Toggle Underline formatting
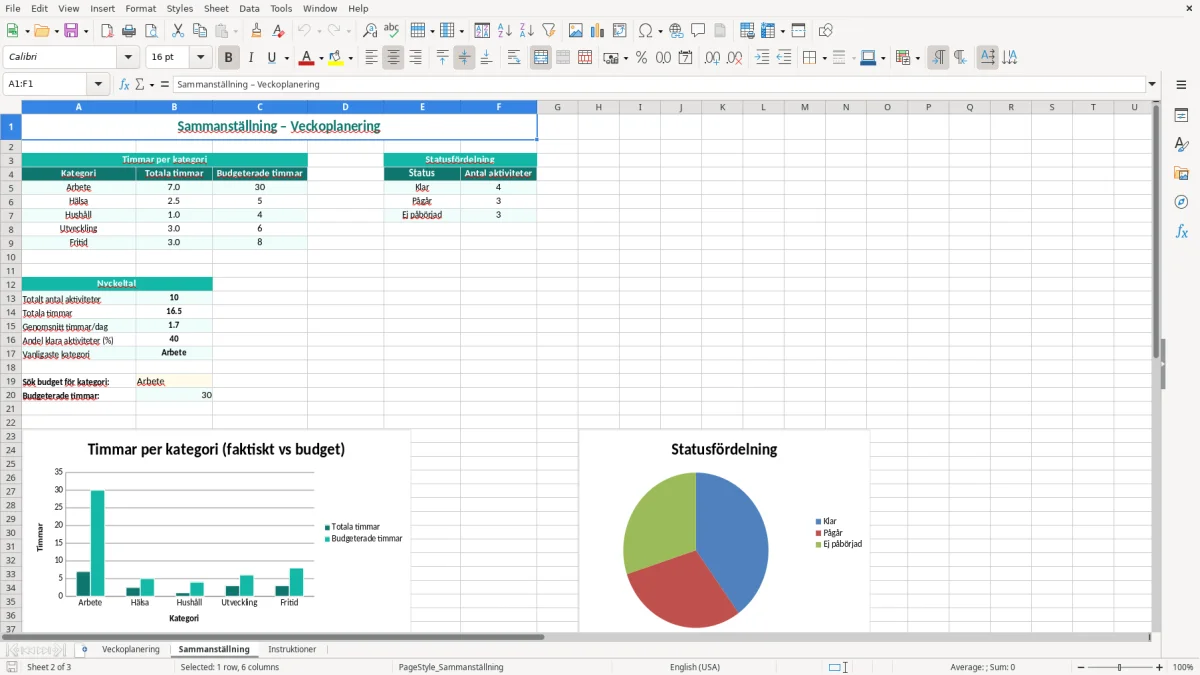This screenshot has height=675, width=1200. (272, 58)
